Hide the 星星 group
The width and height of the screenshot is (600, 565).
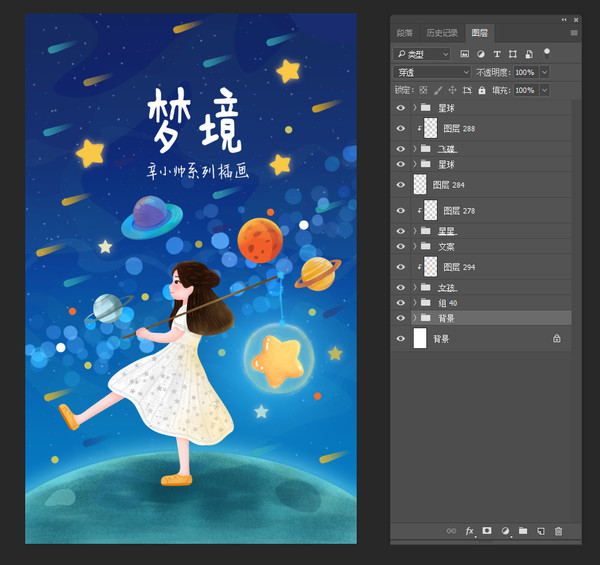pos(401,231)
